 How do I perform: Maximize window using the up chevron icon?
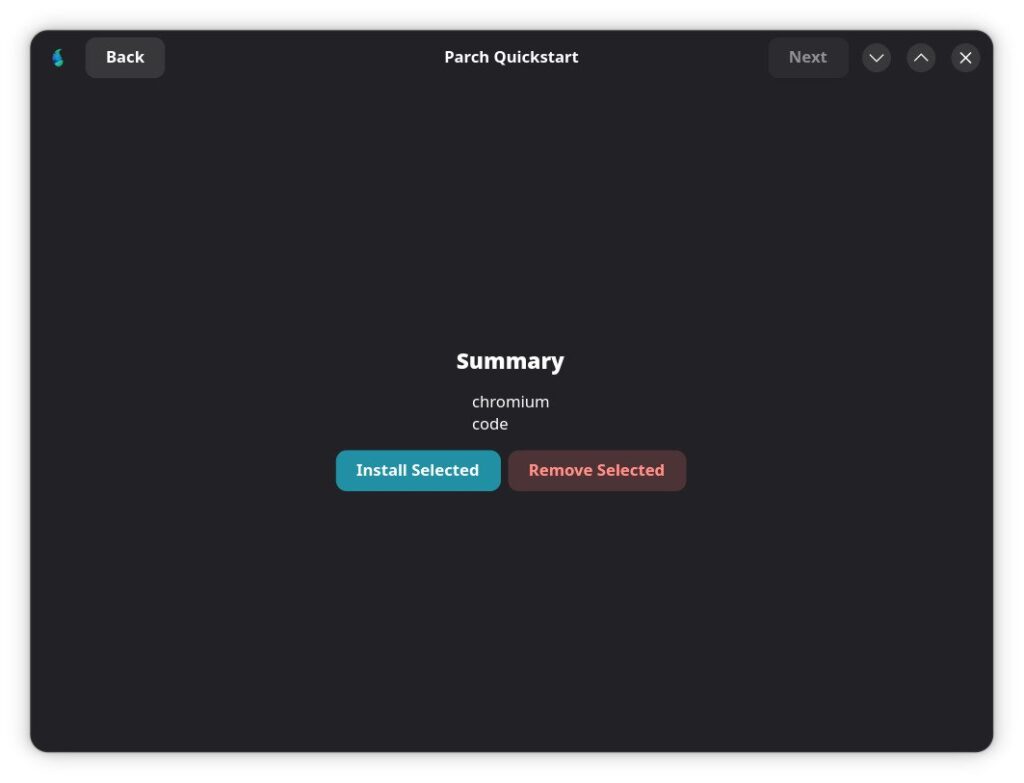pos(921,58)
